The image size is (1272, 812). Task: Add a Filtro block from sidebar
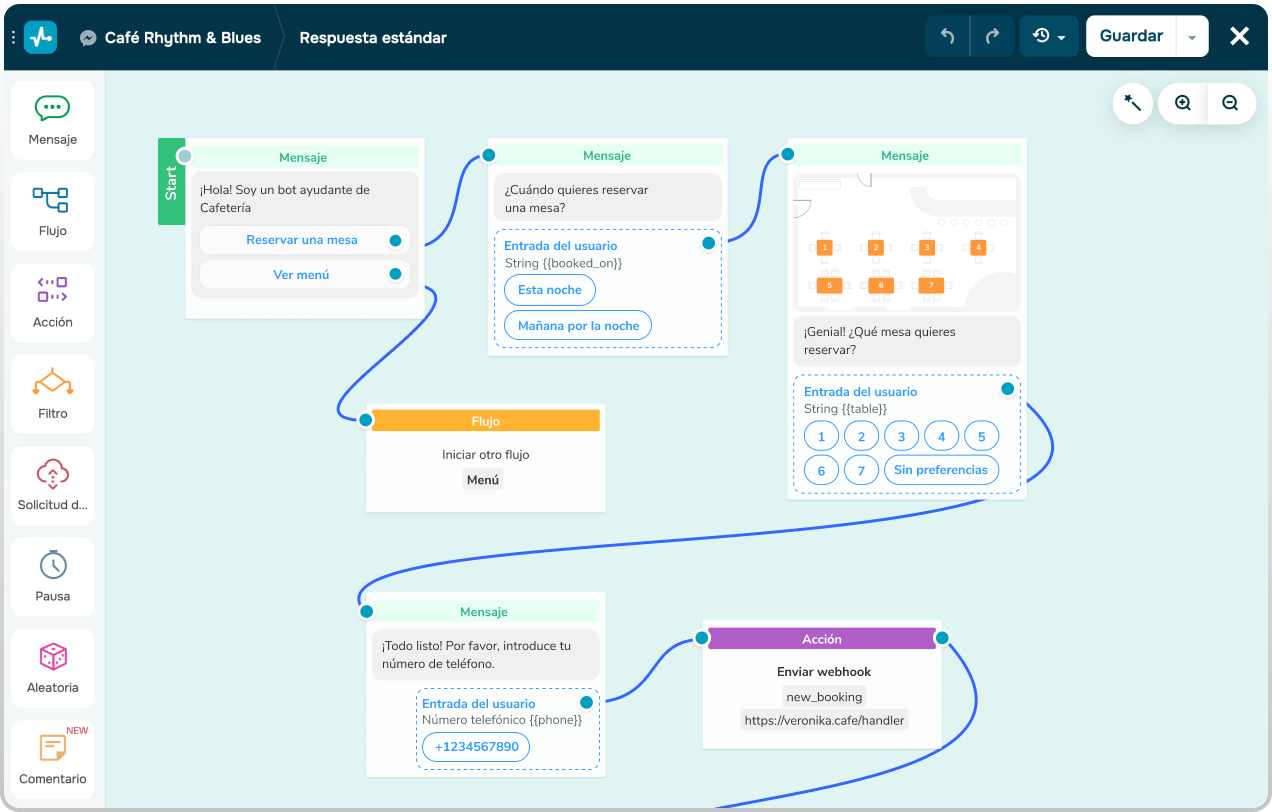53,394
